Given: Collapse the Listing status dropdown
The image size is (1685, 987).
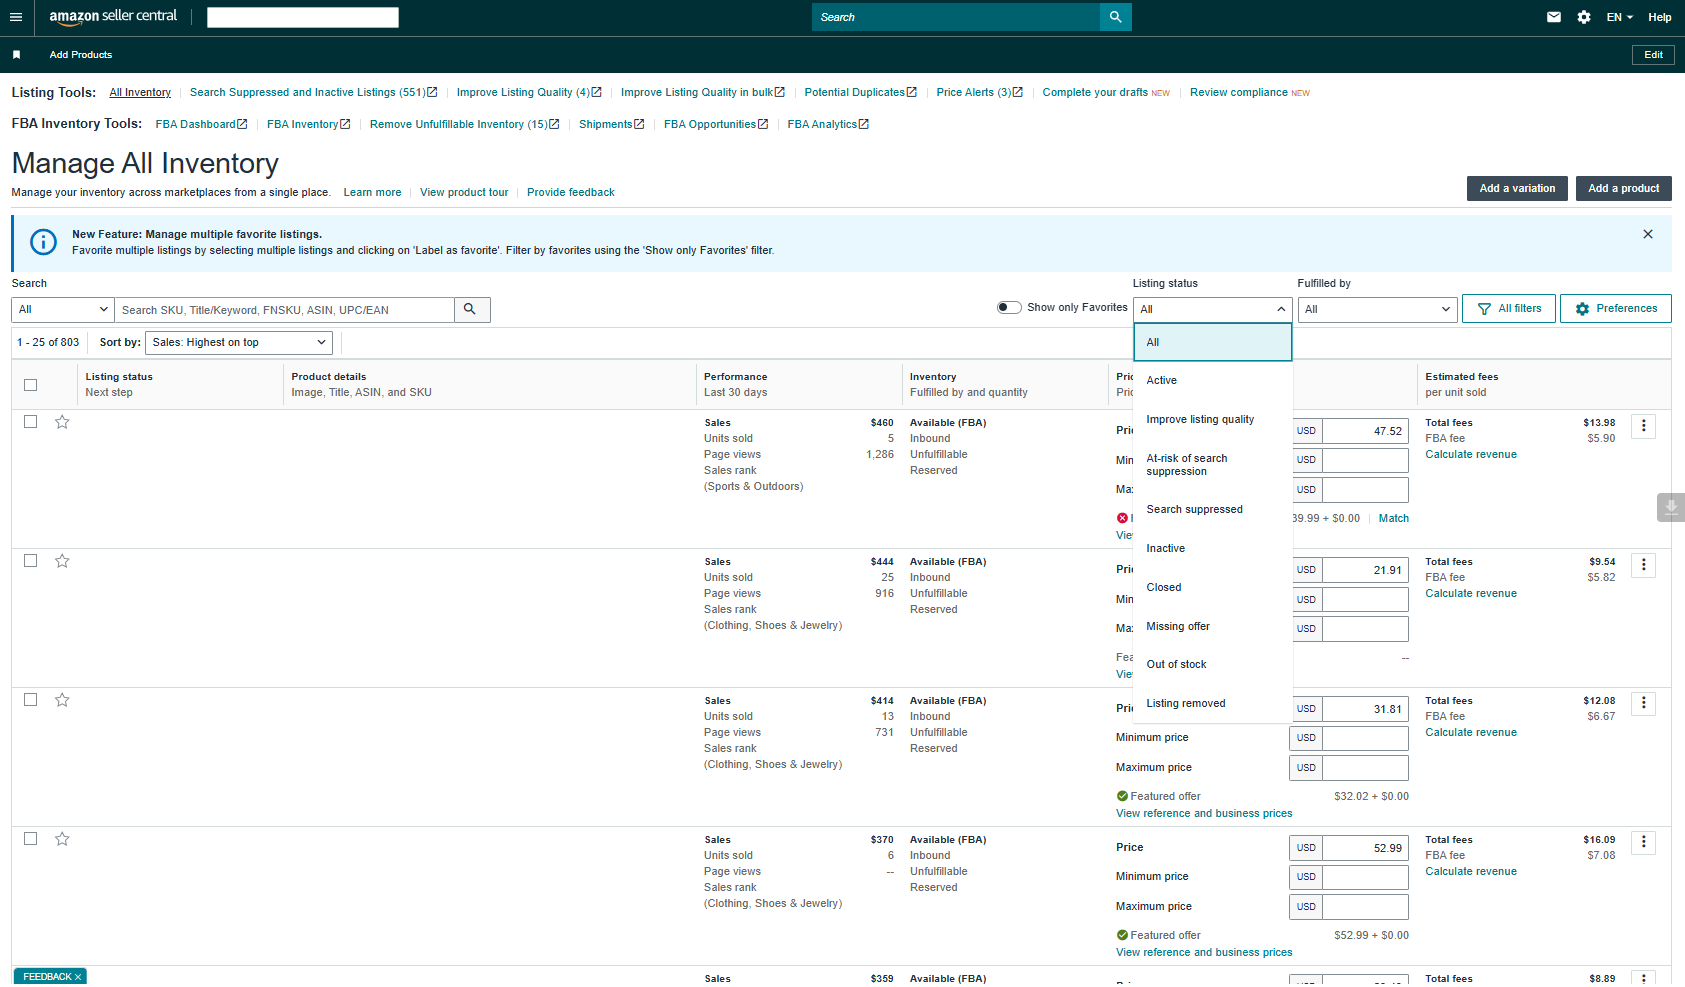Looking at the screenshot, I should coord(1213,310).
